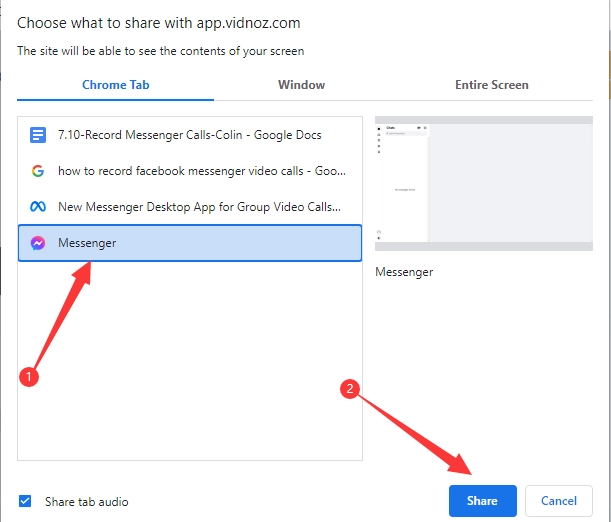611x522 pixels.
Task: Click red numbered circle 2 annotation
Action: [x=350, y=392]
